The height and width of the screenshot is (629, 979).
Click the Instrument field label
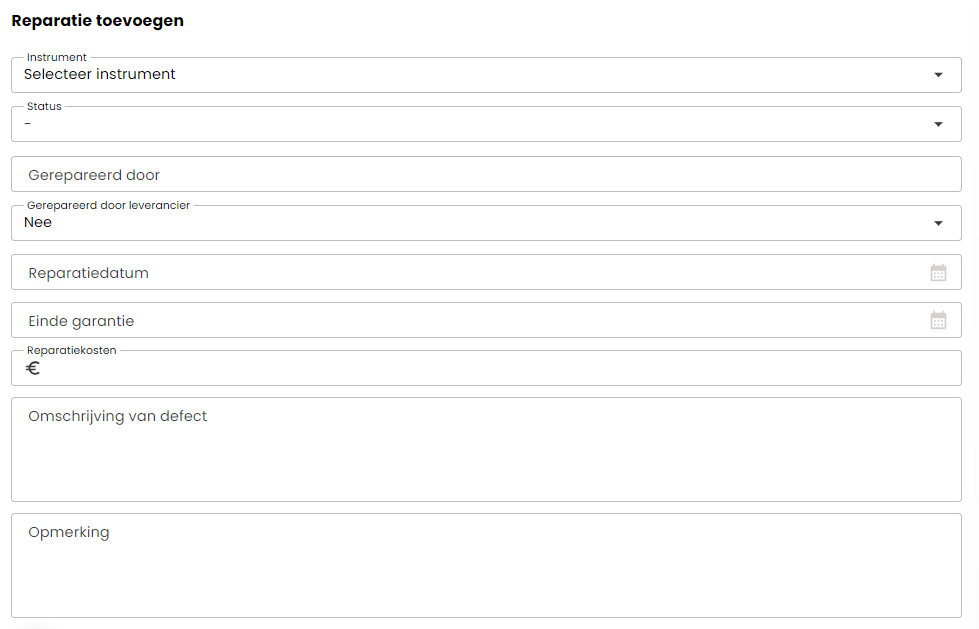pos(57,57)
